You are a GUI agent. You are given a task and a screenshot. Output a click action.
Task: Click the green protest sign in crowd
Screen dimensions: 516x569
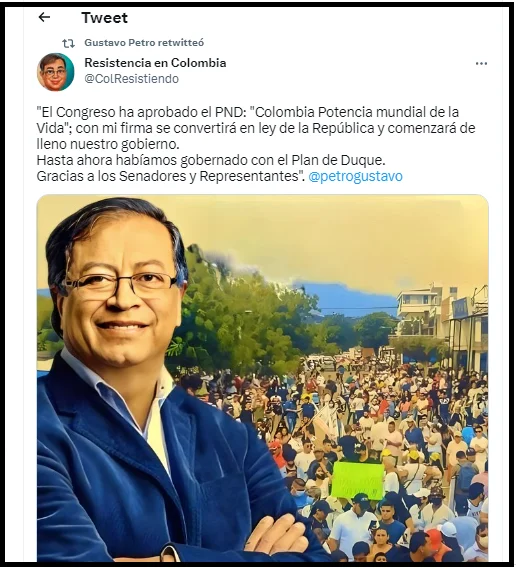[358, 481]
